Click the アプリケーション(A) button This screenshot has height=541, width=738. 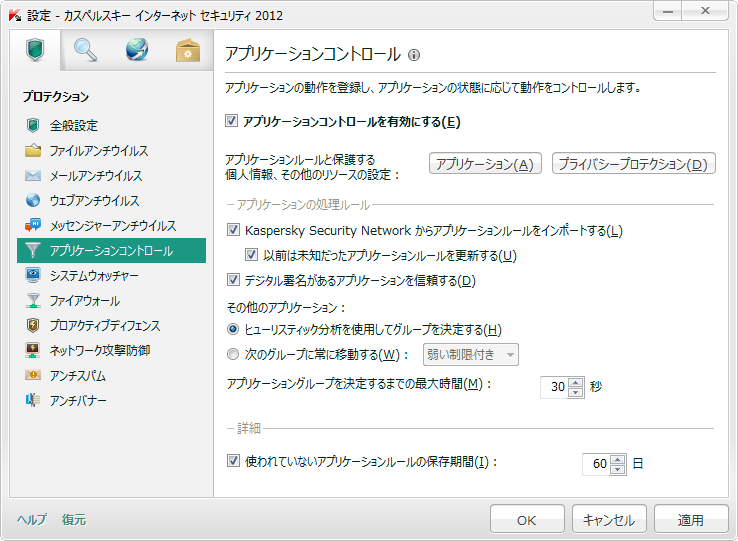485,163
